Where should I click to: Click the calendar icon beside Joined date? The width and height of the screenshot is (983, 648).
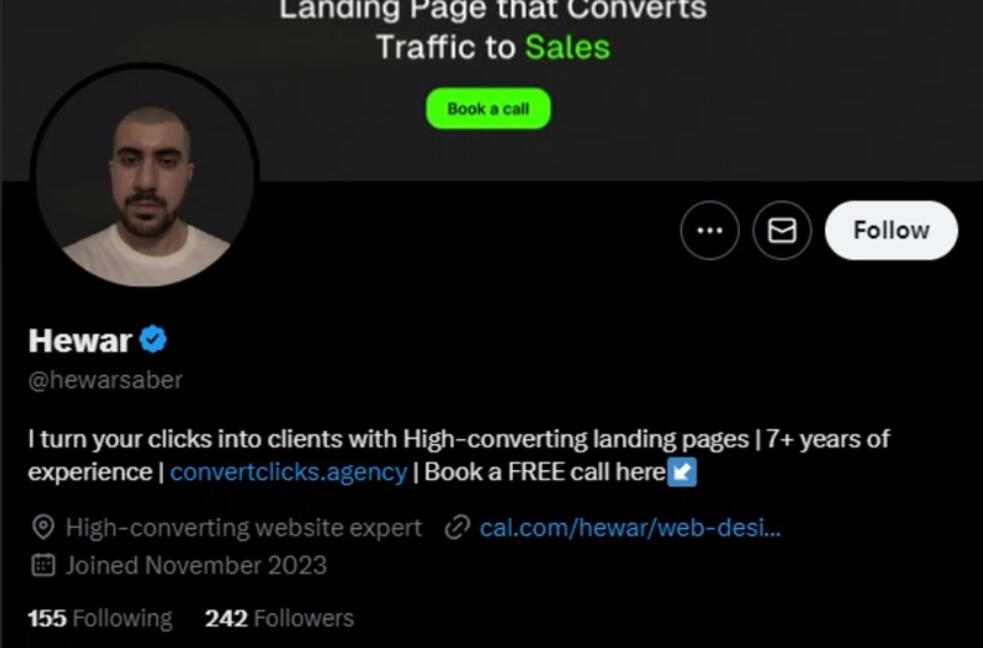click(43, 565)
